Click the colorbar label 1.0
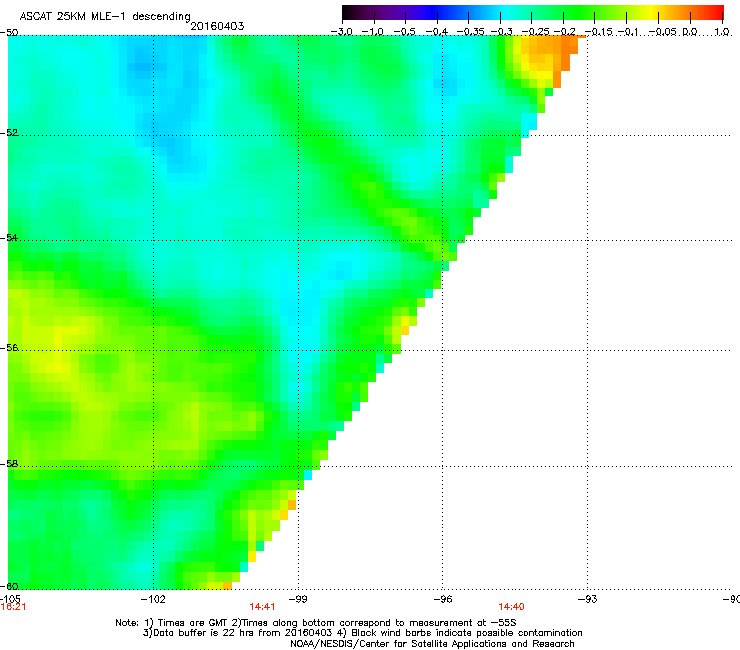 [x=722, y=32]
